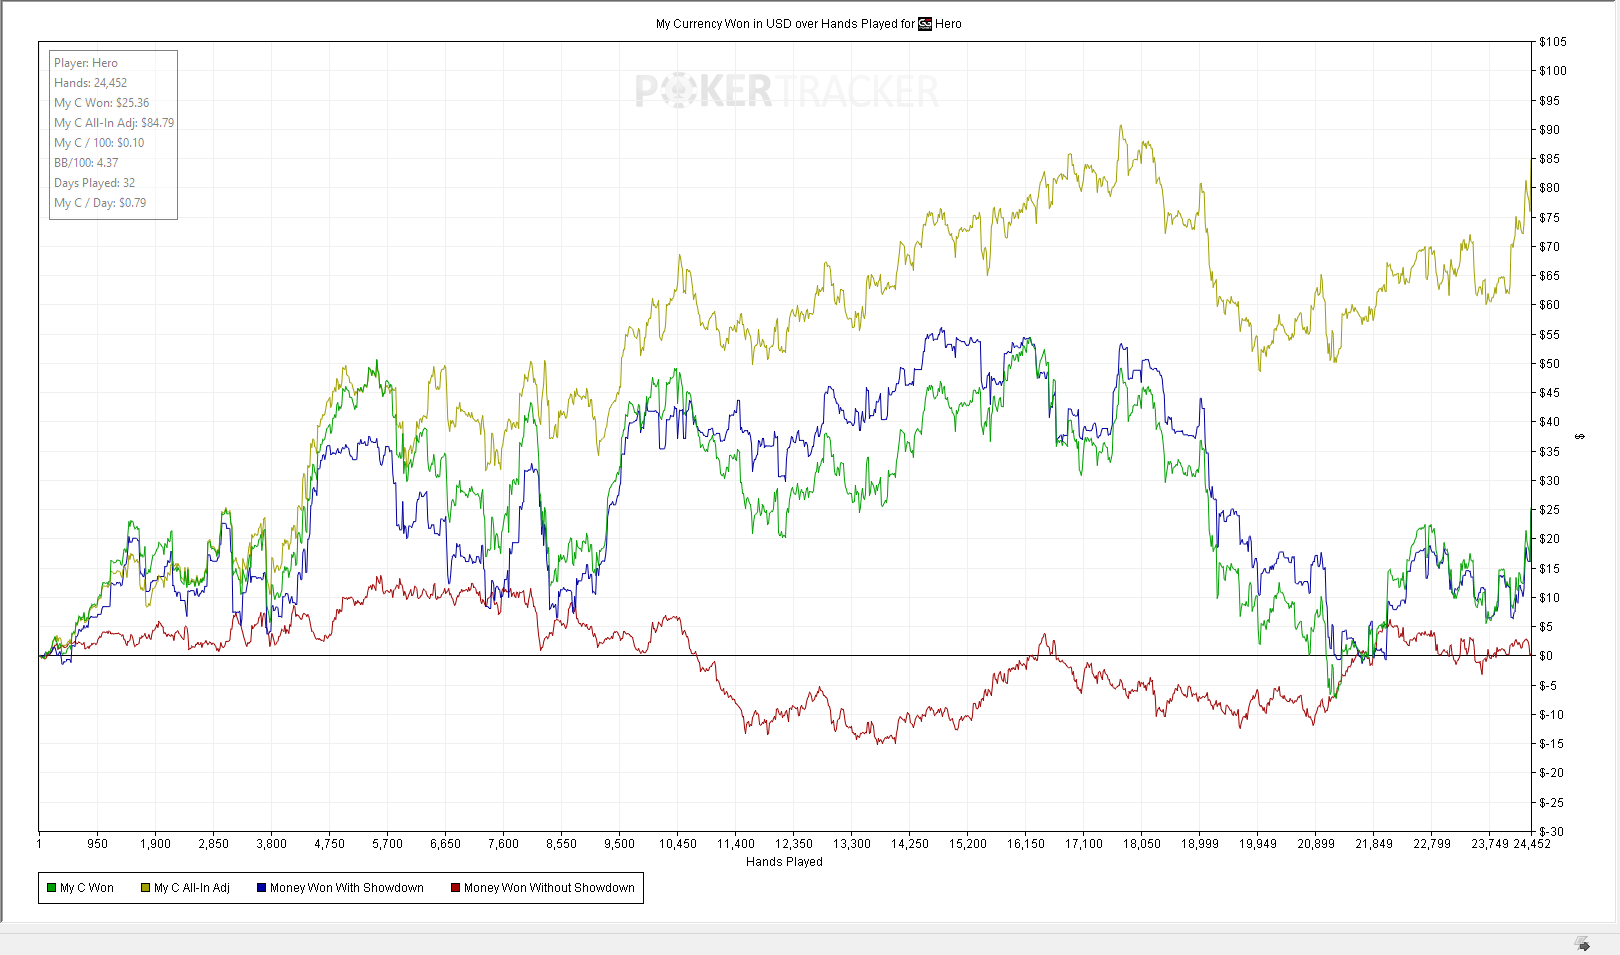Click the $50 y-axis label
The width and height of the screenshot is (1620, 955).
pyautogui.click(x=1549, y=364)
